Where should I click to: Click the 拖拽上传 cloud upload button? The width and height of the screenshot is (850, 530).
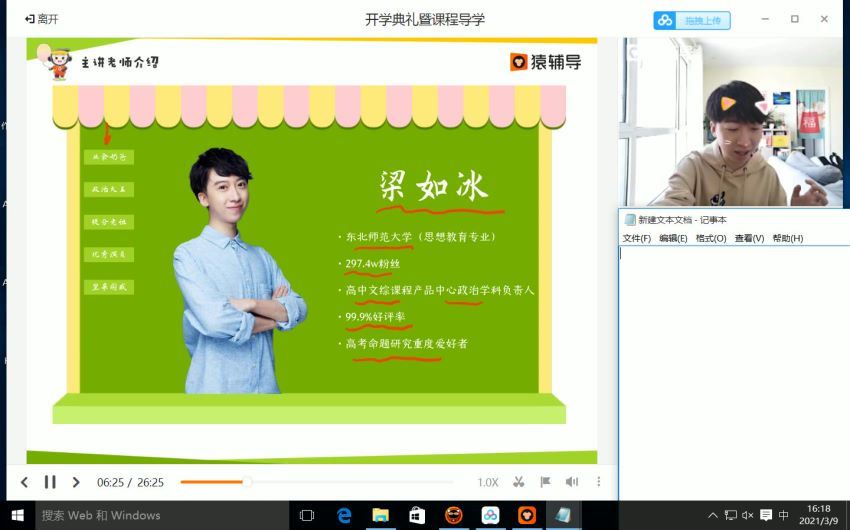coord(692,21)
